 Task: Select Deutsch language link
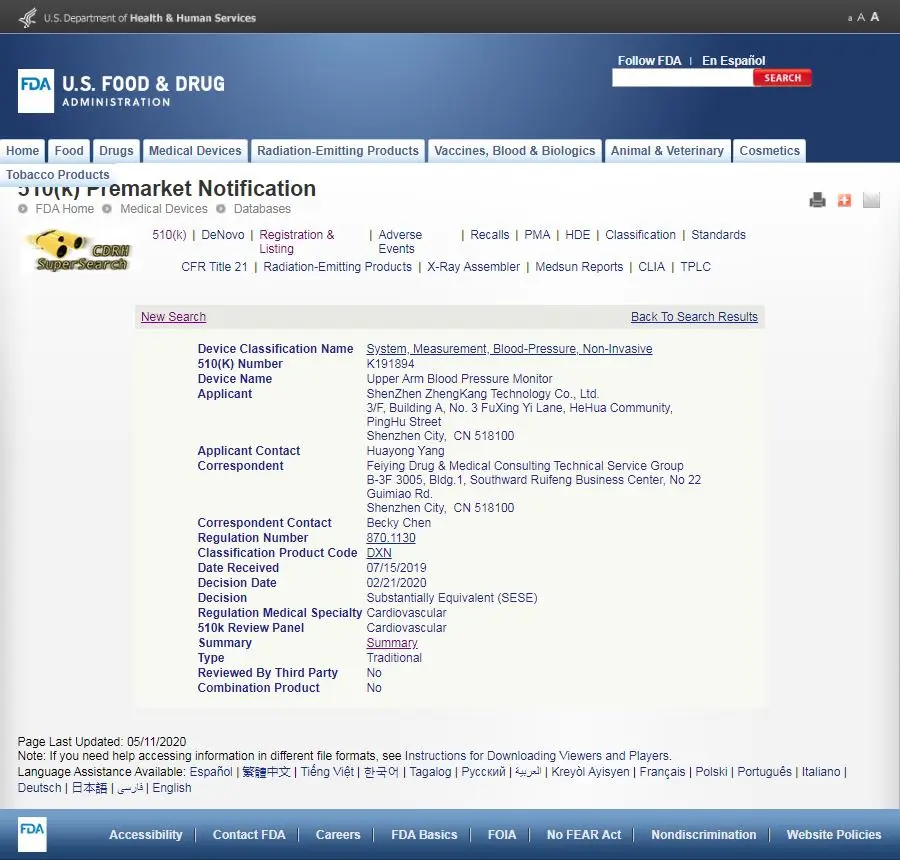(x=39, y=788)
